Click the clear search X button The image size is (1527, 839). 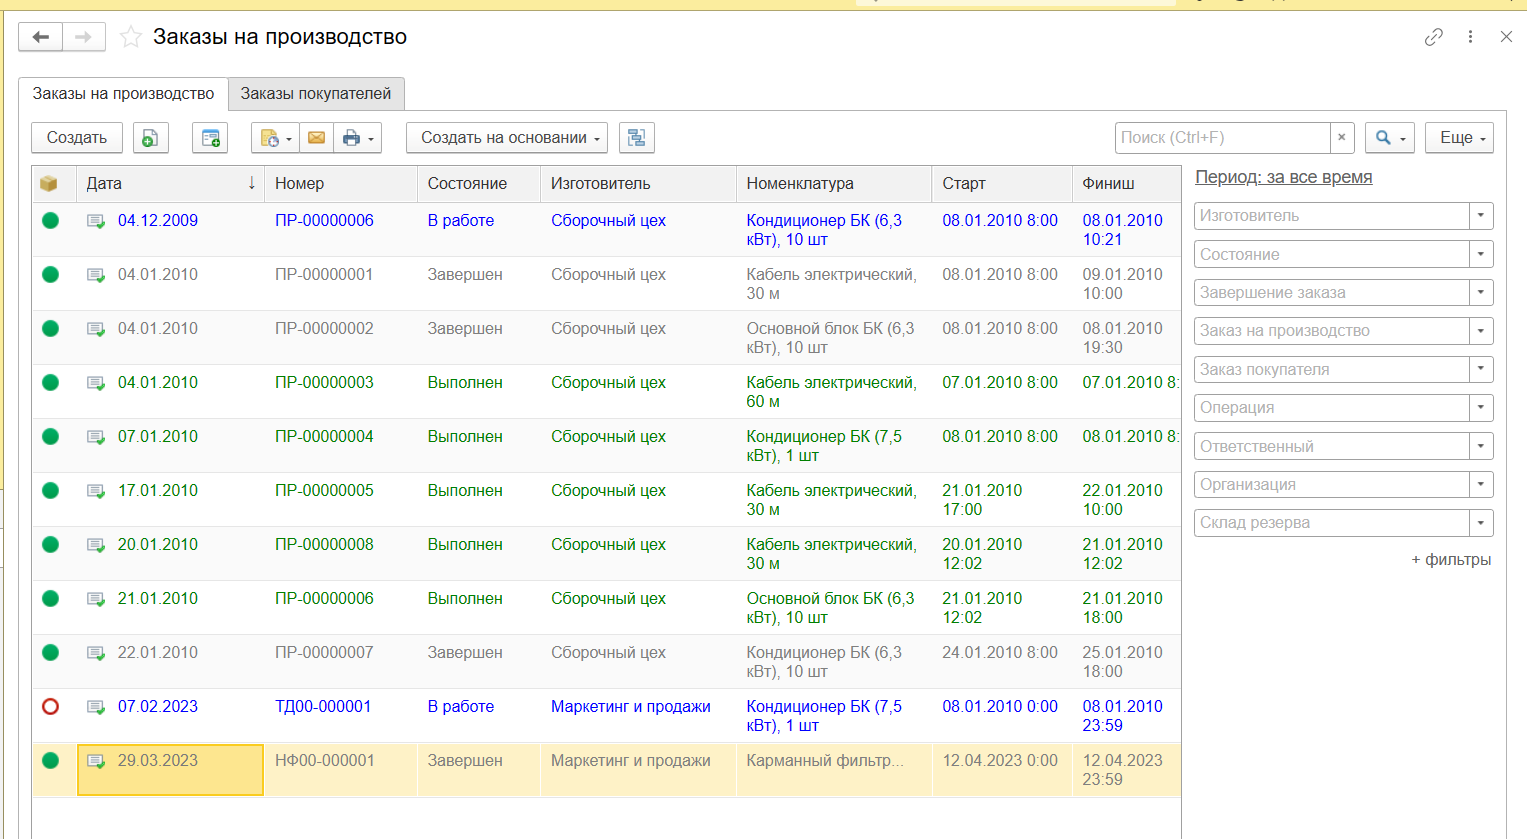(1342, 138)
